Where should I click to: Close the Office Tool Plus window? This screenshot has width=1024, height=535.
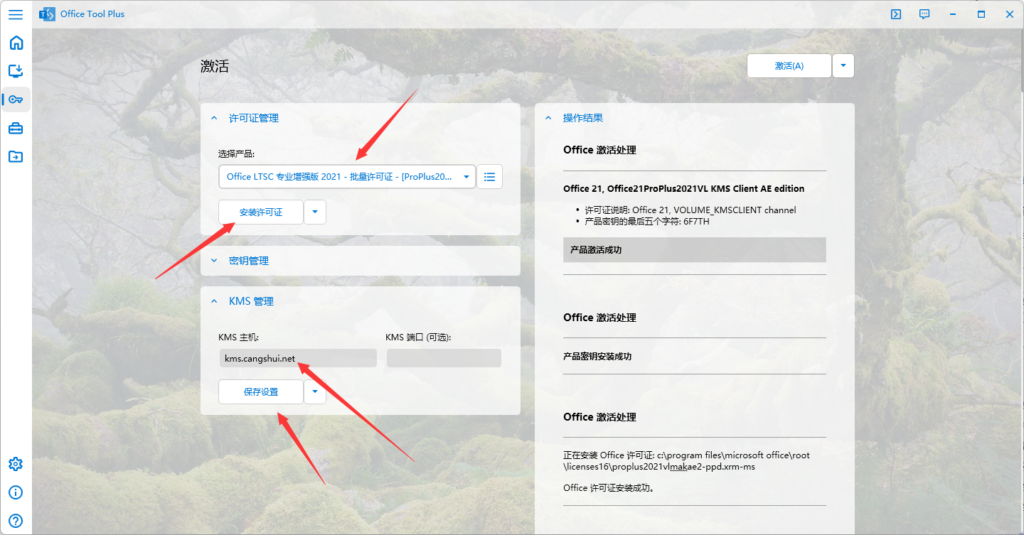pyautogui.click(x=1009, y=14)
